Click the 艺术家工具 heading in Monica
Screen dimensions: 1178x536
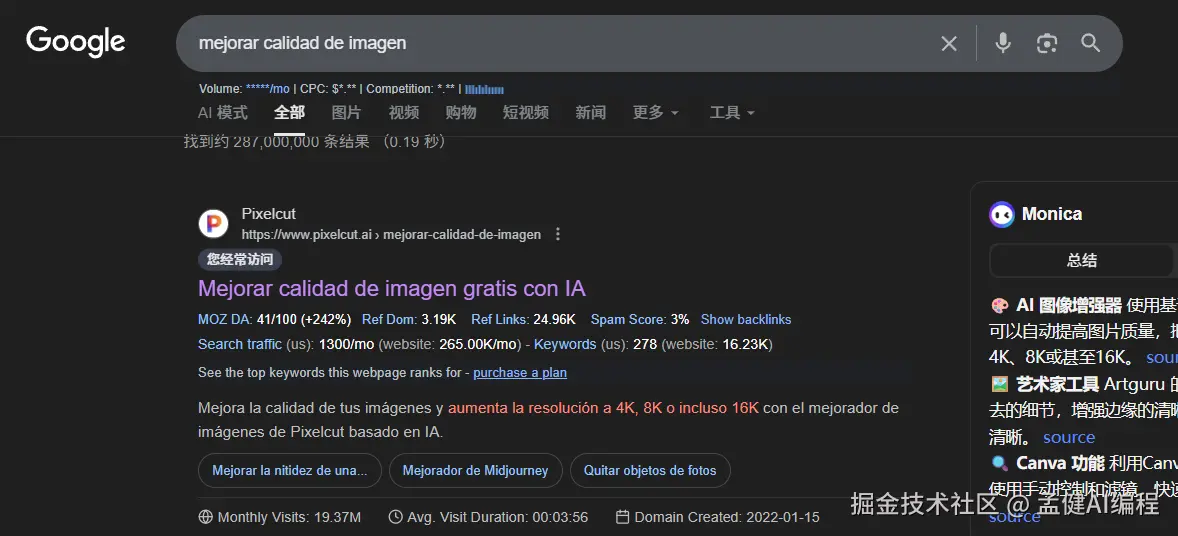pyautogui.click(x=1058, y=384)
